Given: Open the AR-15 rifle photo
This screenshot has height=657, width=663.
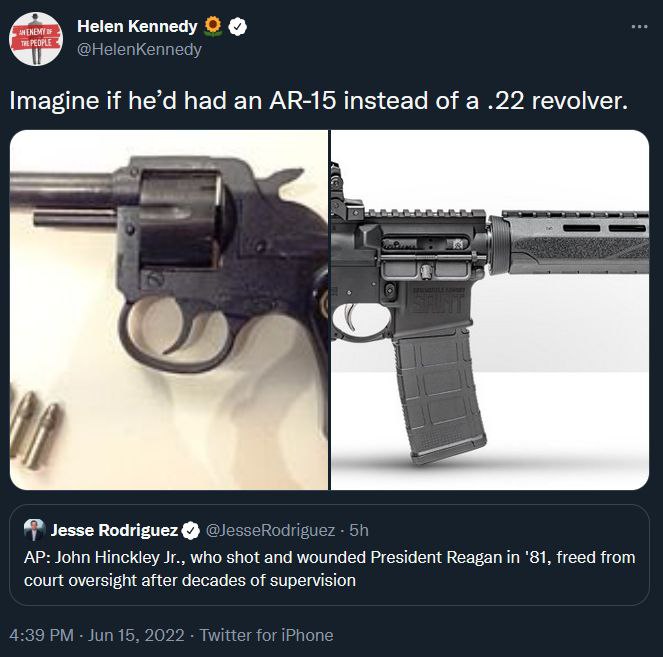Looking at the screenshot, I should [x=490, y=310].
